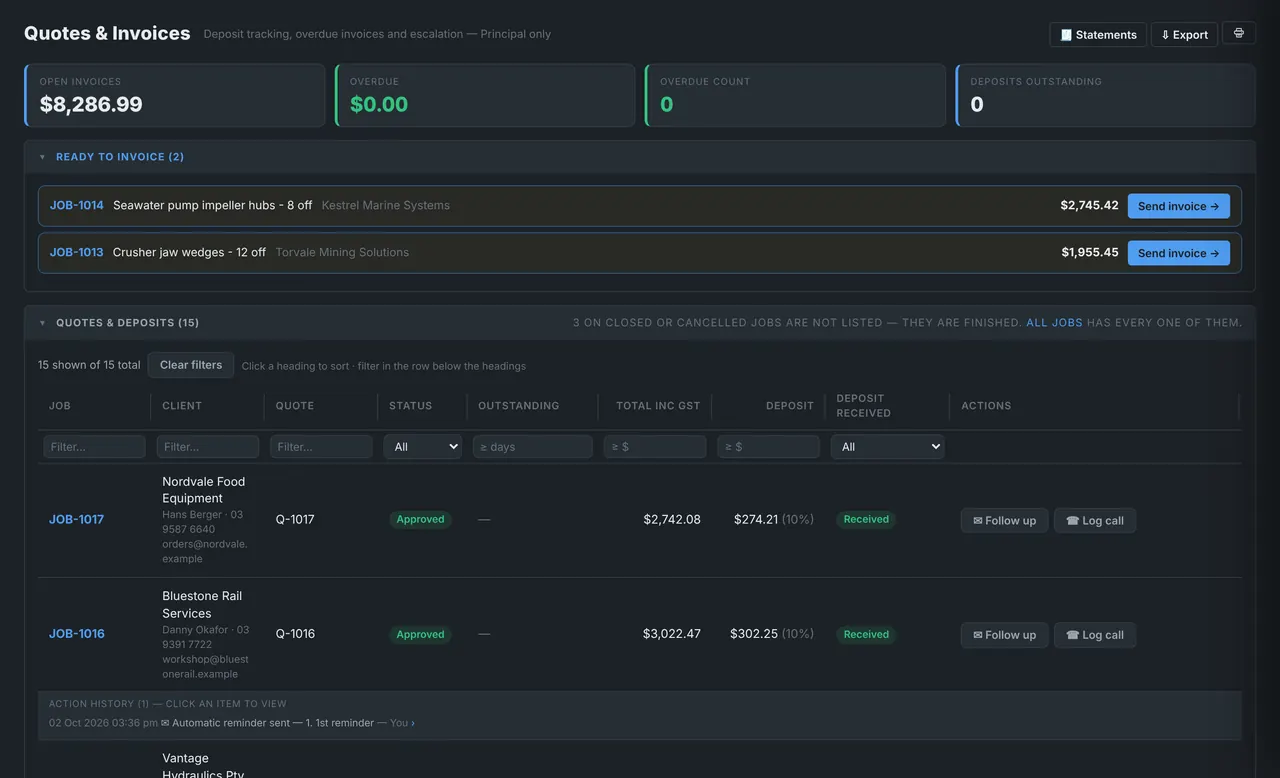This screenshot has width=1280, height=778.
Task: Sort by Total Inc GST heading
Action: tap(658, 406)
